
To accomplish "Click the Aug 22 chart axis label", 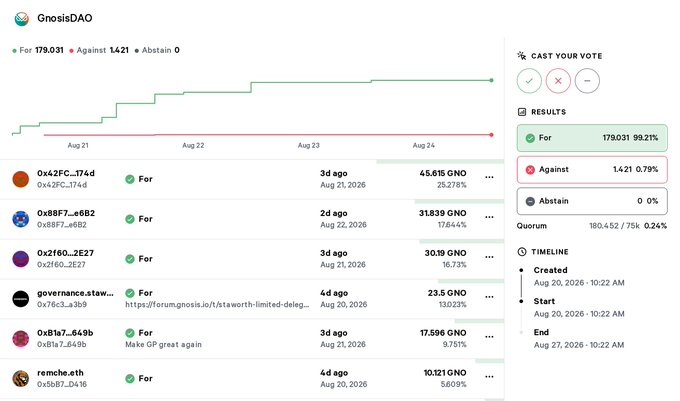I will point(193,145).
